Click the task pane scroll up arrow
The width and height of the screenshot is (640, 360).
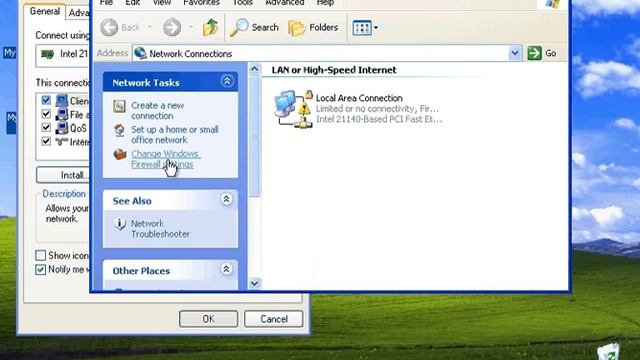click(x=254, y=69)
